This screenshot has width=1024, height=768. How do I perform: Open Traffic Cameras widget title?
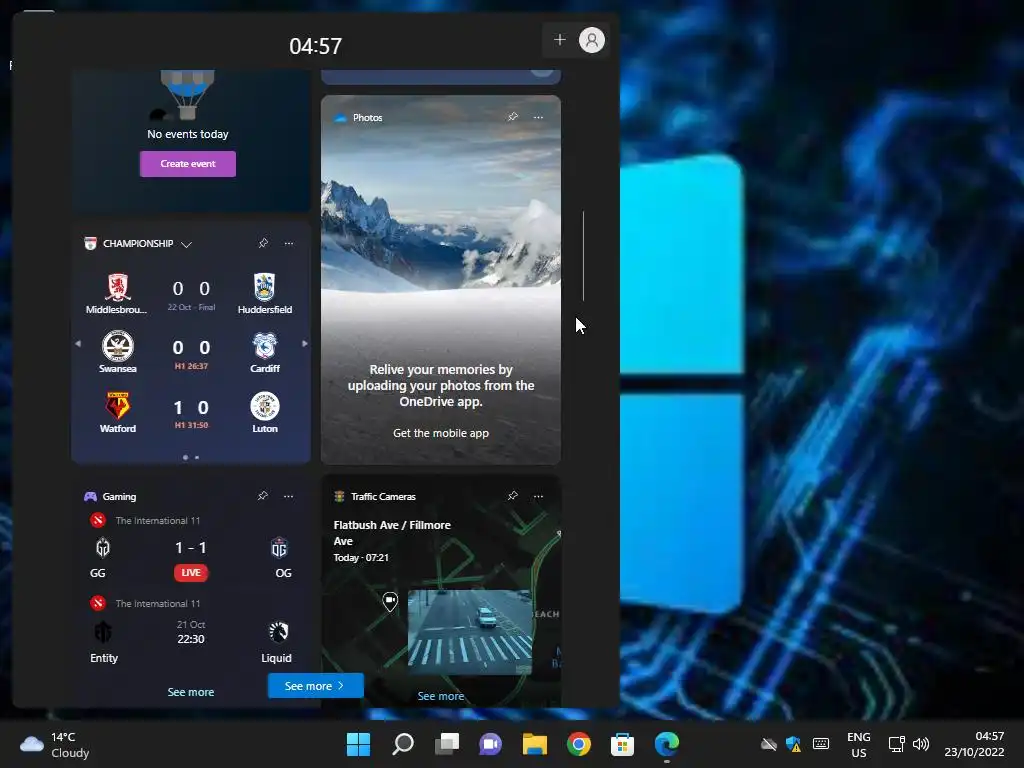point(383,496)
